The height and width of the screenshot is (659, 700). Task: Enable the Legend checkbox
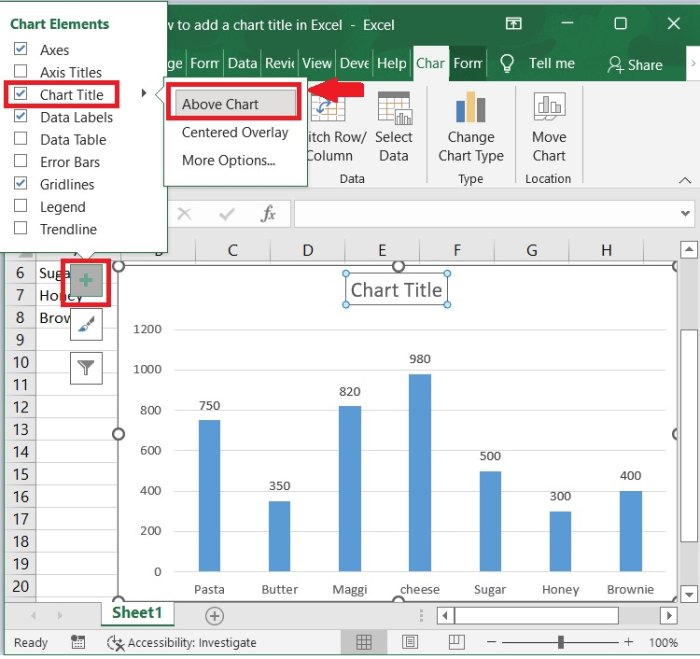click(x=21, y=207)
